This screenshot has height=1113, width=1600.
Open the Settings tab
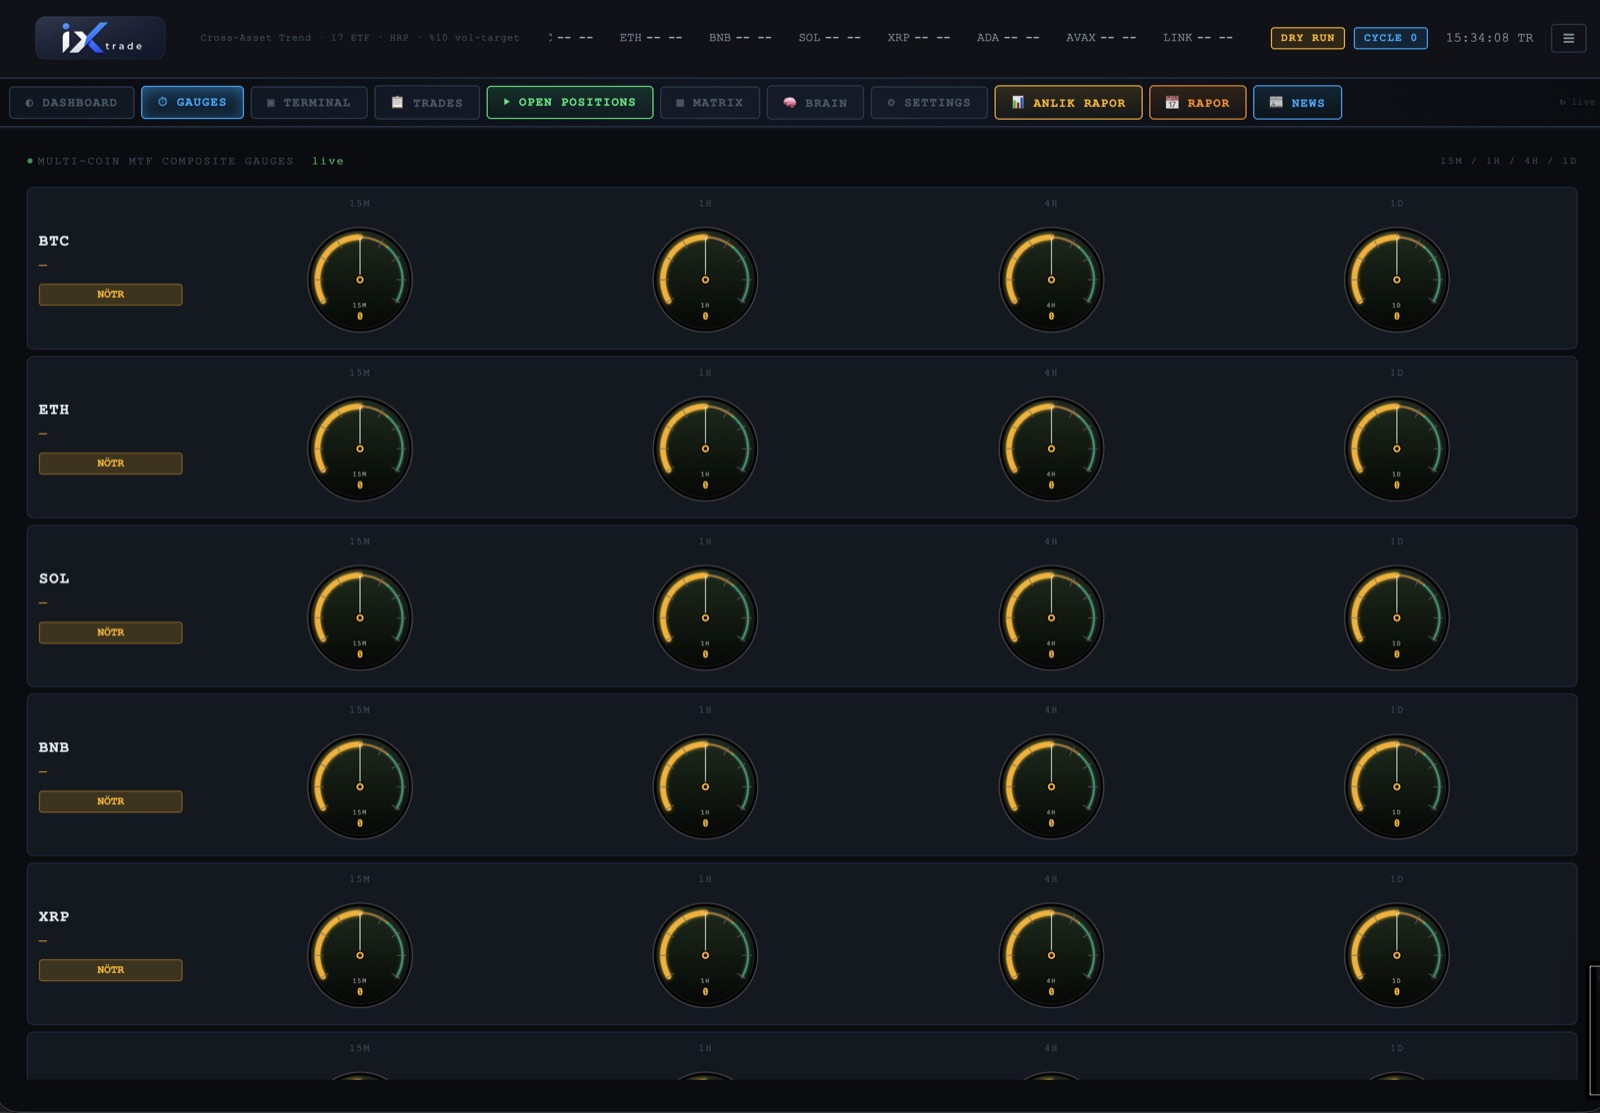(929, 102)
